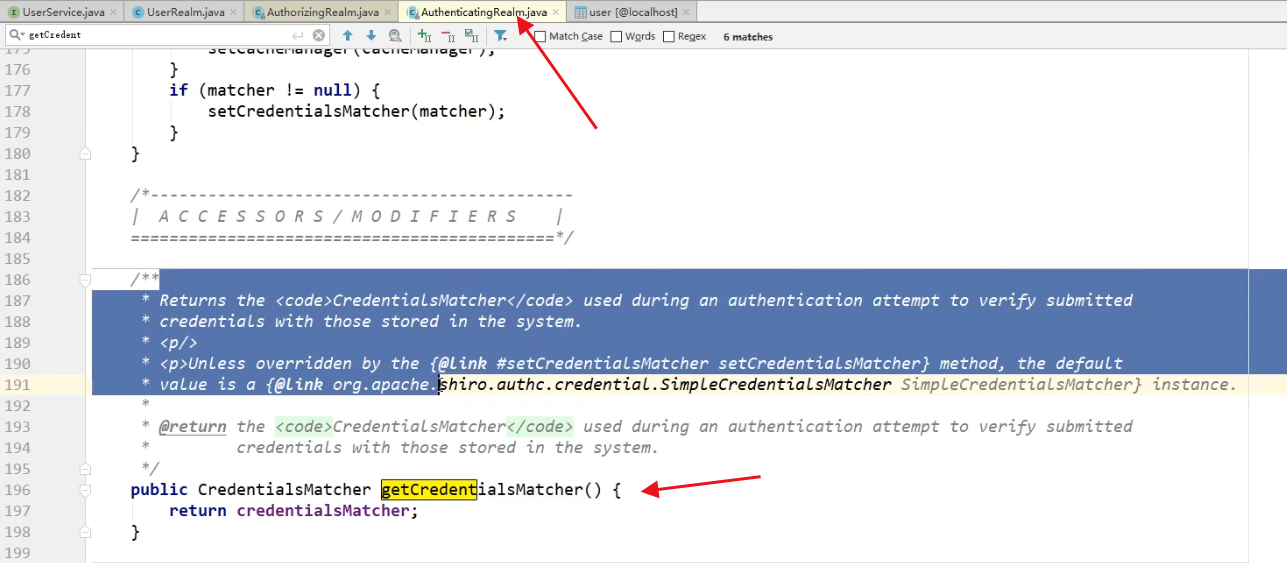Collapse Javadoc fold marker at line 186

tap(85, 279)
